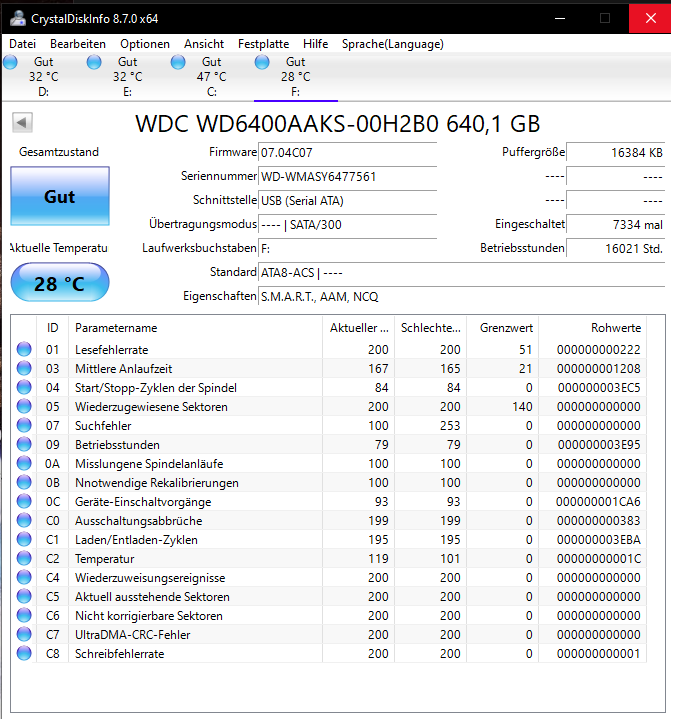Click status orb for Lesefehlerrate row
This screenshot has height=719, width=673.
tap(24, 349)
